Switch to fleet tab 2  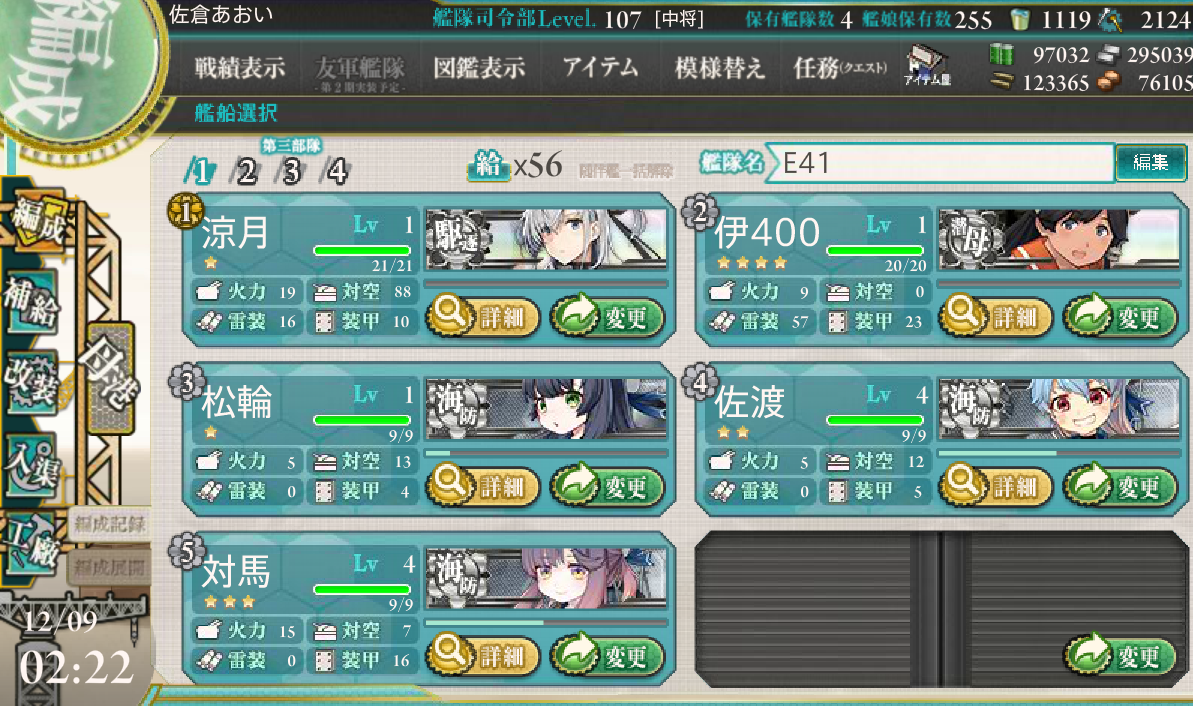[x=246, y=172]
